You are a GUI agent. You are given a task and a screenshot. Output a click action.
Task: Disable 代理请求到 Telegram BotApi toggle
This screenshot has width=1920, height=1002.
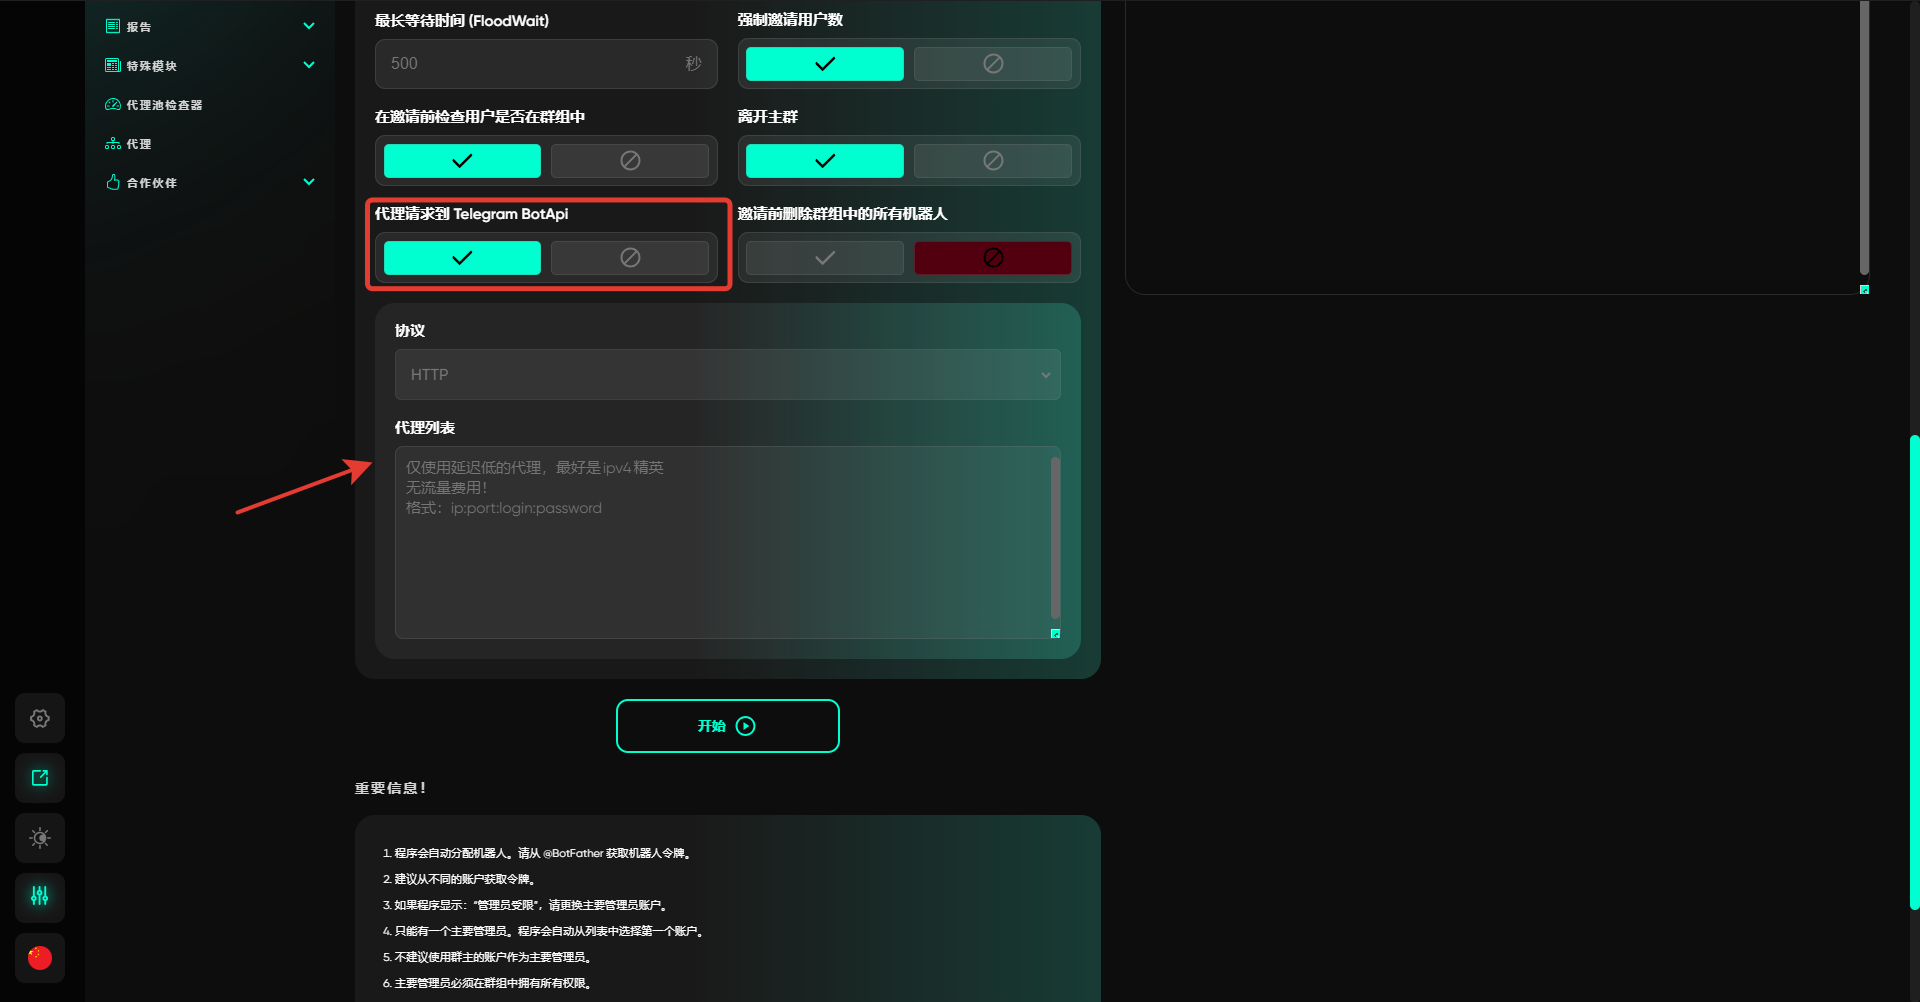click(x=629, y=258)
